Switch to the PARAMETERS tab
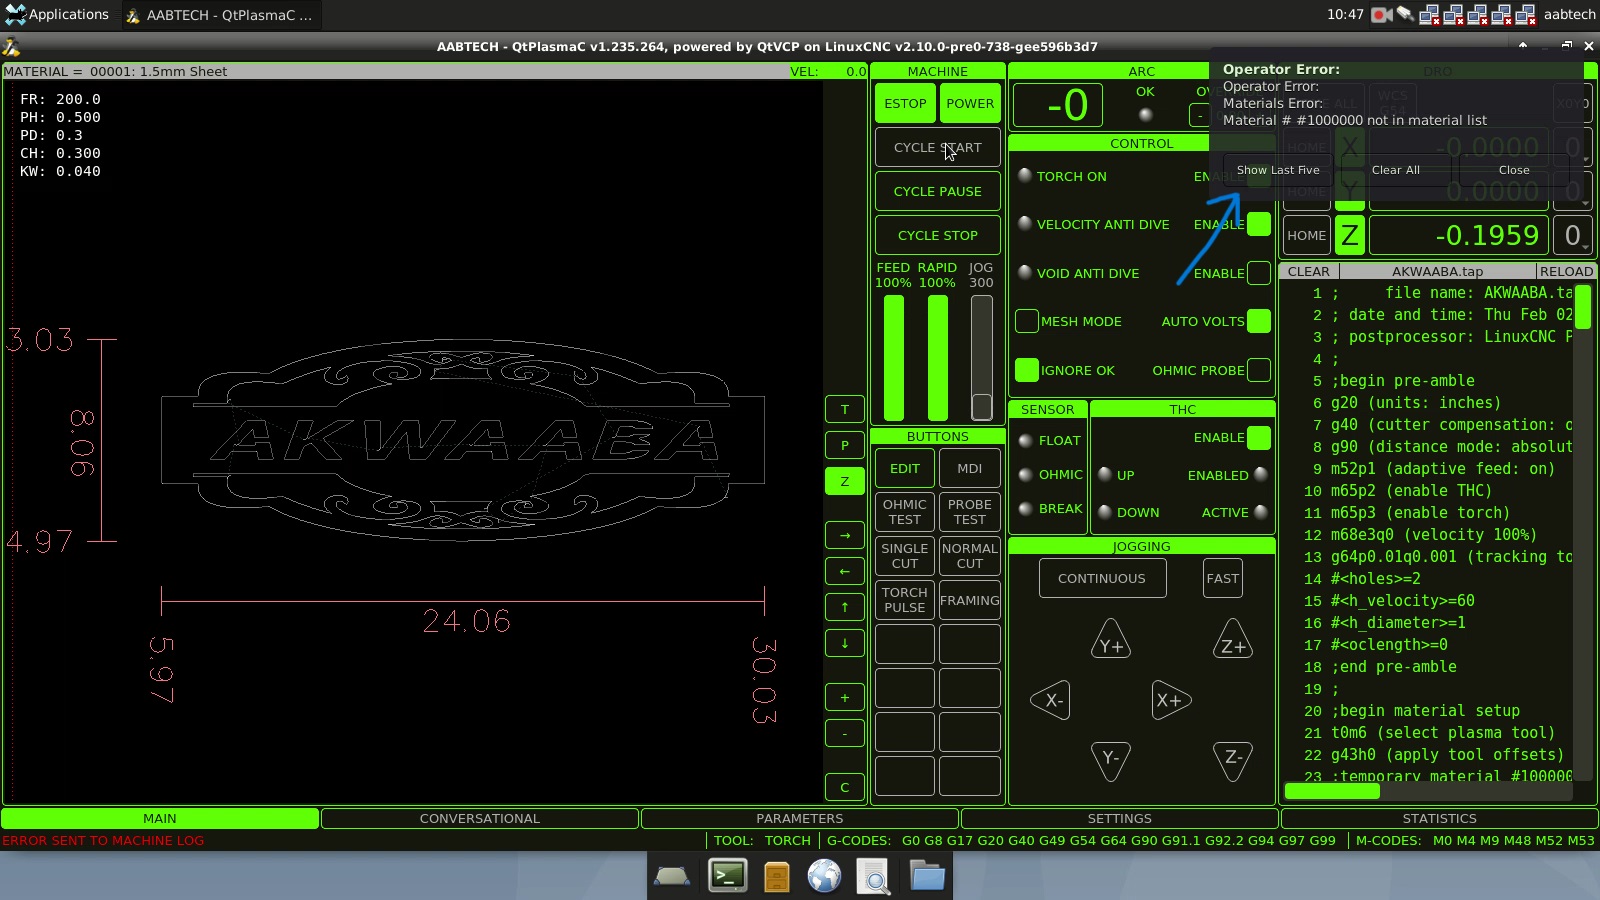 coord(800,818)
